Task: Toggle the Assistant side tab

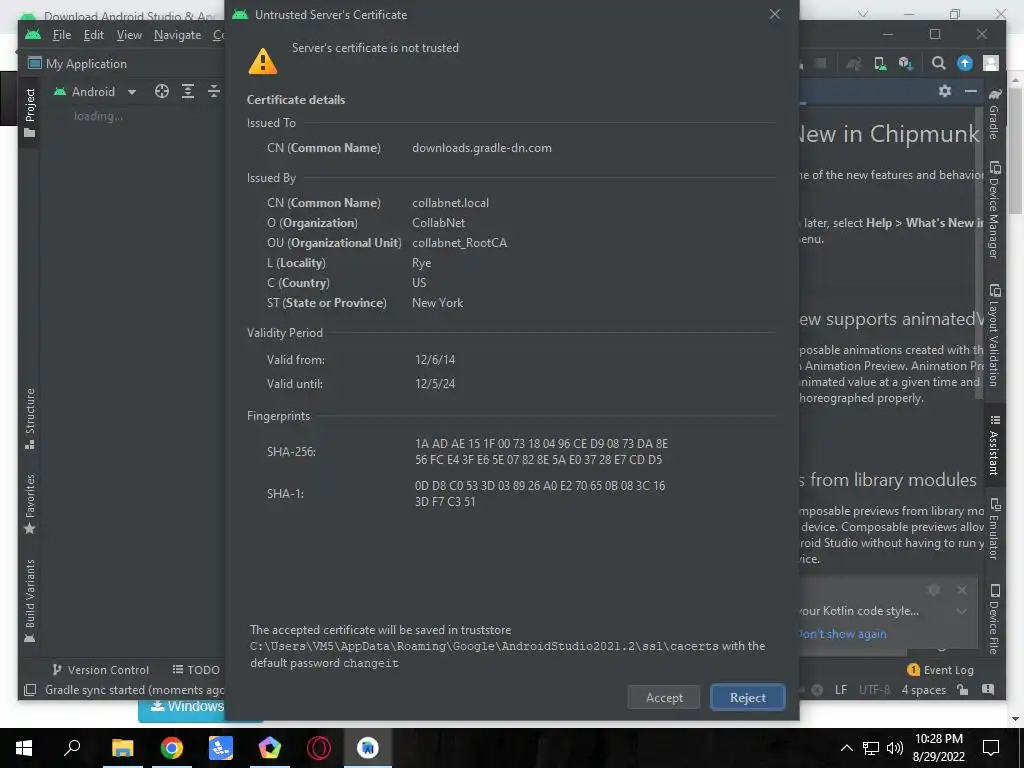Action: point(993,445)
